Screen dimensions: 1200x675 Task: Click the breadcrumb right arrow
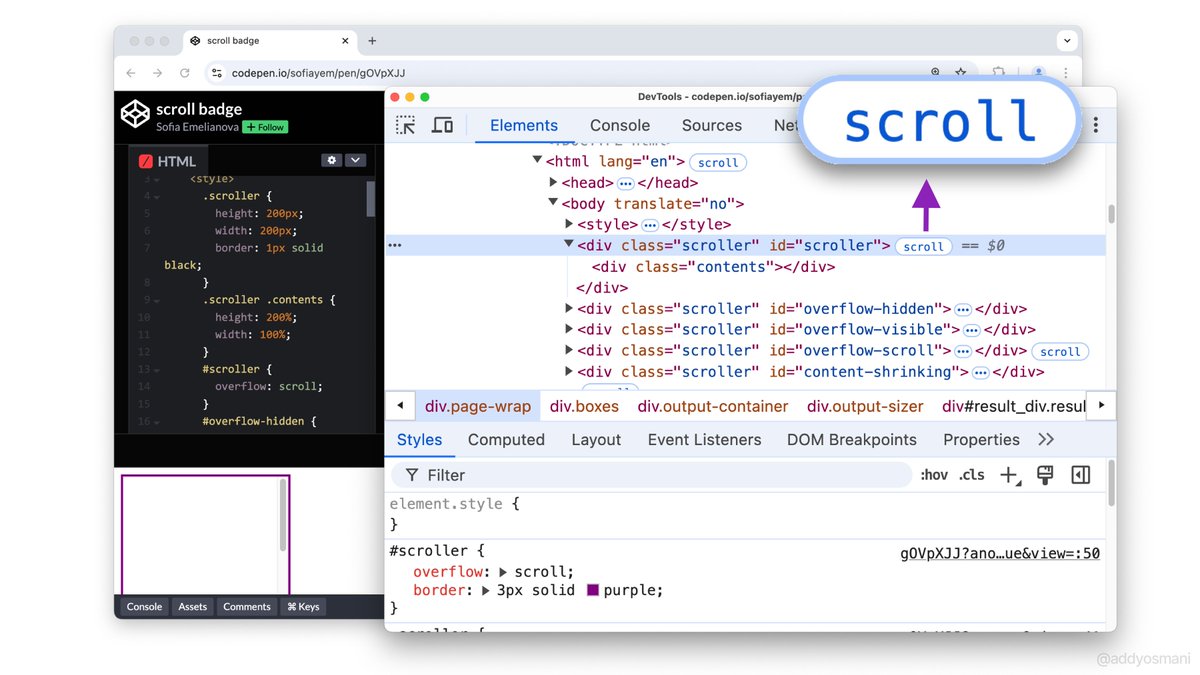1102,406
